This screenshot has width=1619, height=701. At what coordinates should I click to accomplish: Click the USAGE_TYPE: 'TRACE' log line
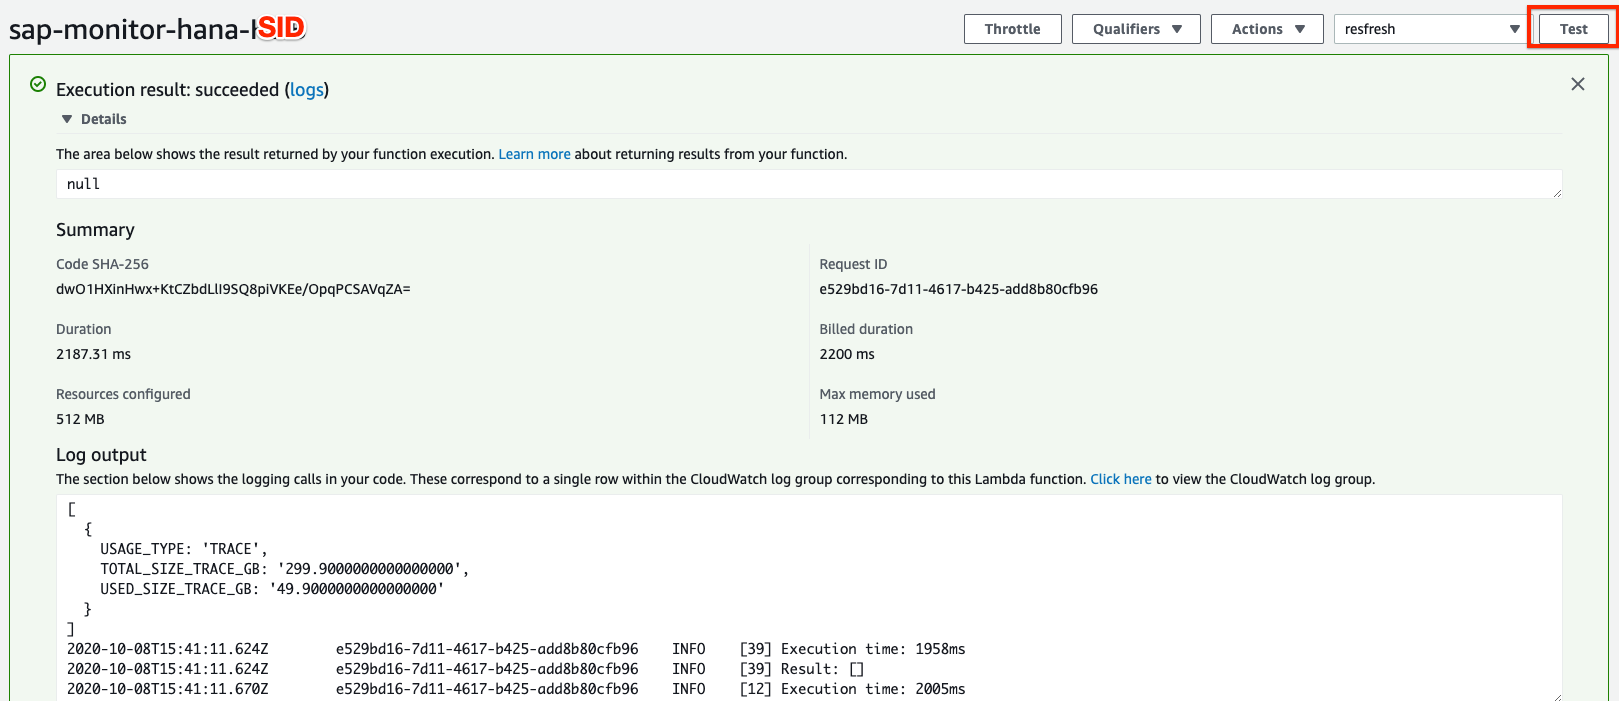(x=183, y=549)
